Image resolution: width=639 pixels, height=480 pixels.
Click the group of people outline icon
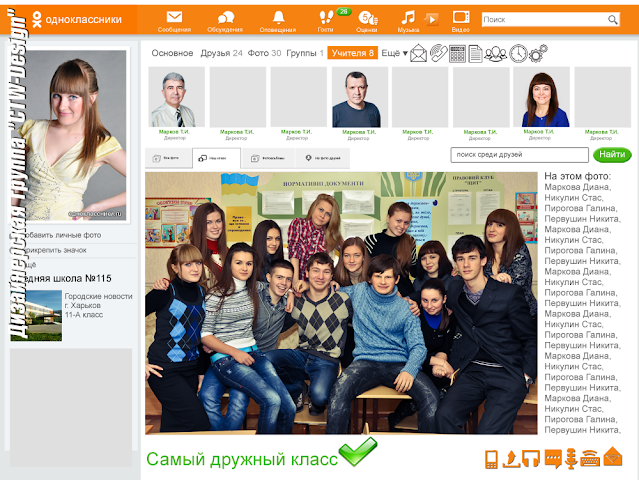pyautogui.click(x=496, y=54)
